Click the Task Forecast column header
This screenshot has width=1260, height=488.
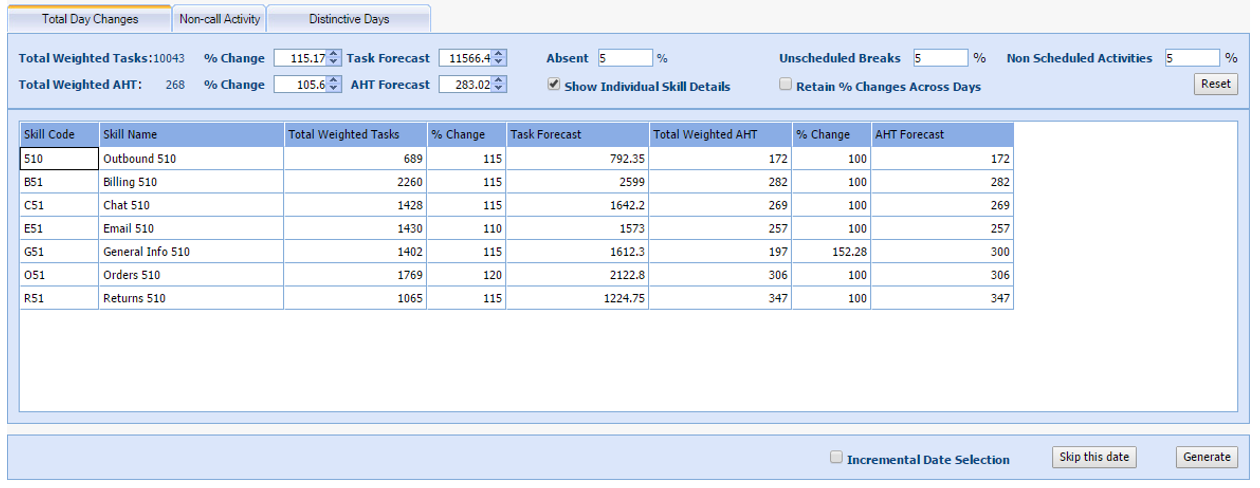point(577,135)
